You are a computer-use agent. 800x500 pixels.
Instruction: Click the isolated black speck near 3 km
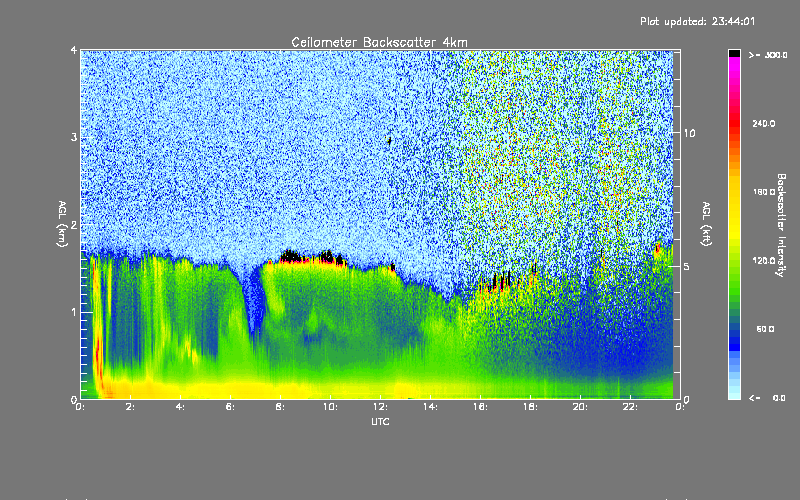[x=389, y=140]
